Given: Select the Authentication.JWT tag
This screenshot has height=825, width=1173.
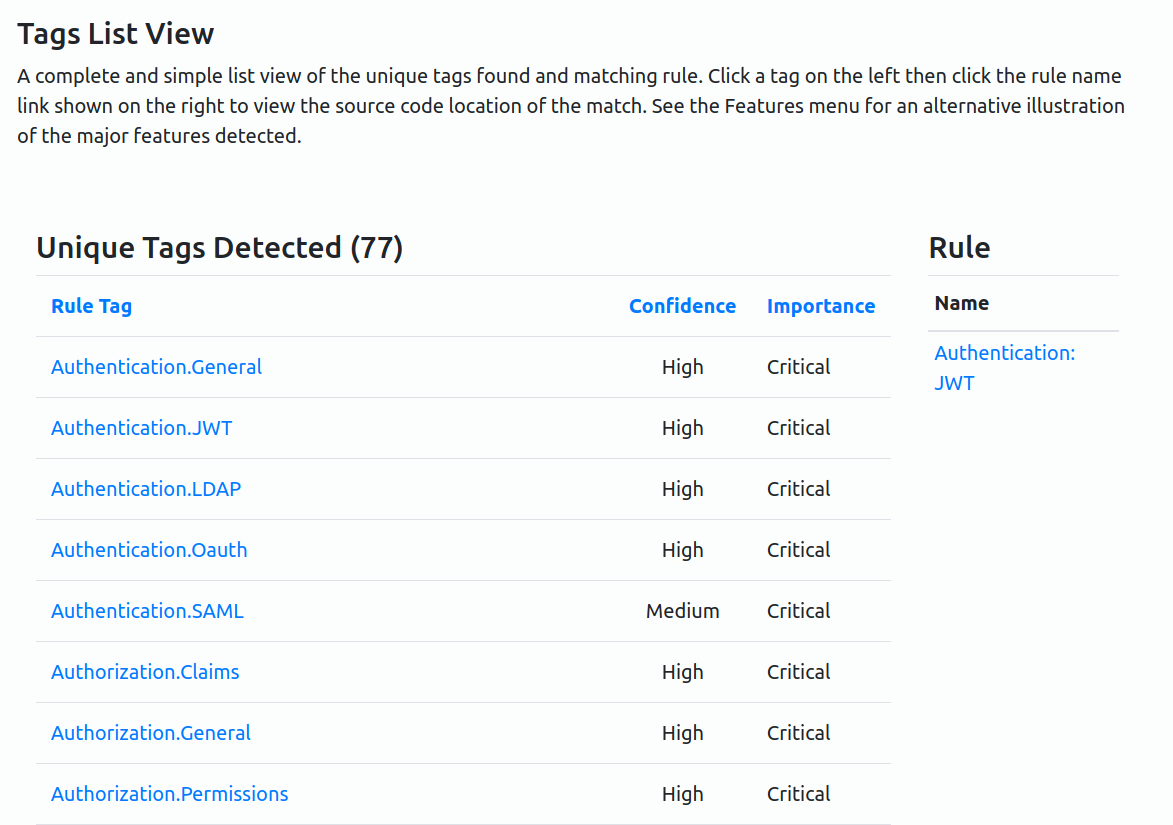Looking at the screenshot, I should (141, 428).
